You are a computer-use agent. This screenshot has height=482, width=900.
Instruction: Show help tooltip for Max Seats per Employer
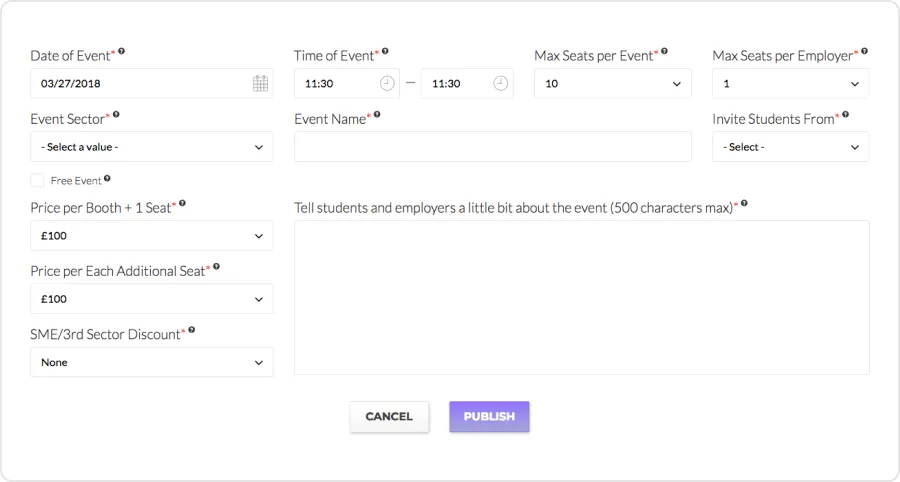864,51
